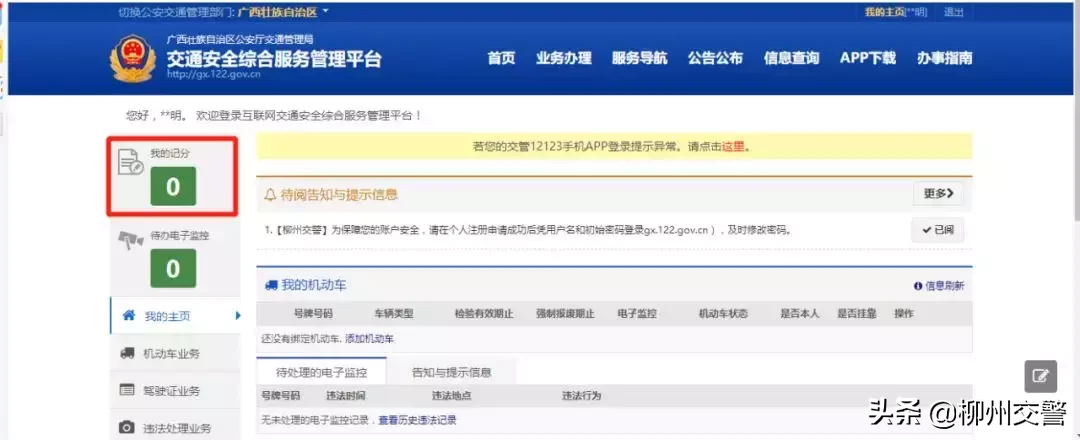Screen dimensions: 1080x440
Task: Click the 检验有效期止 column header
Action: click(x=484, y=313)
